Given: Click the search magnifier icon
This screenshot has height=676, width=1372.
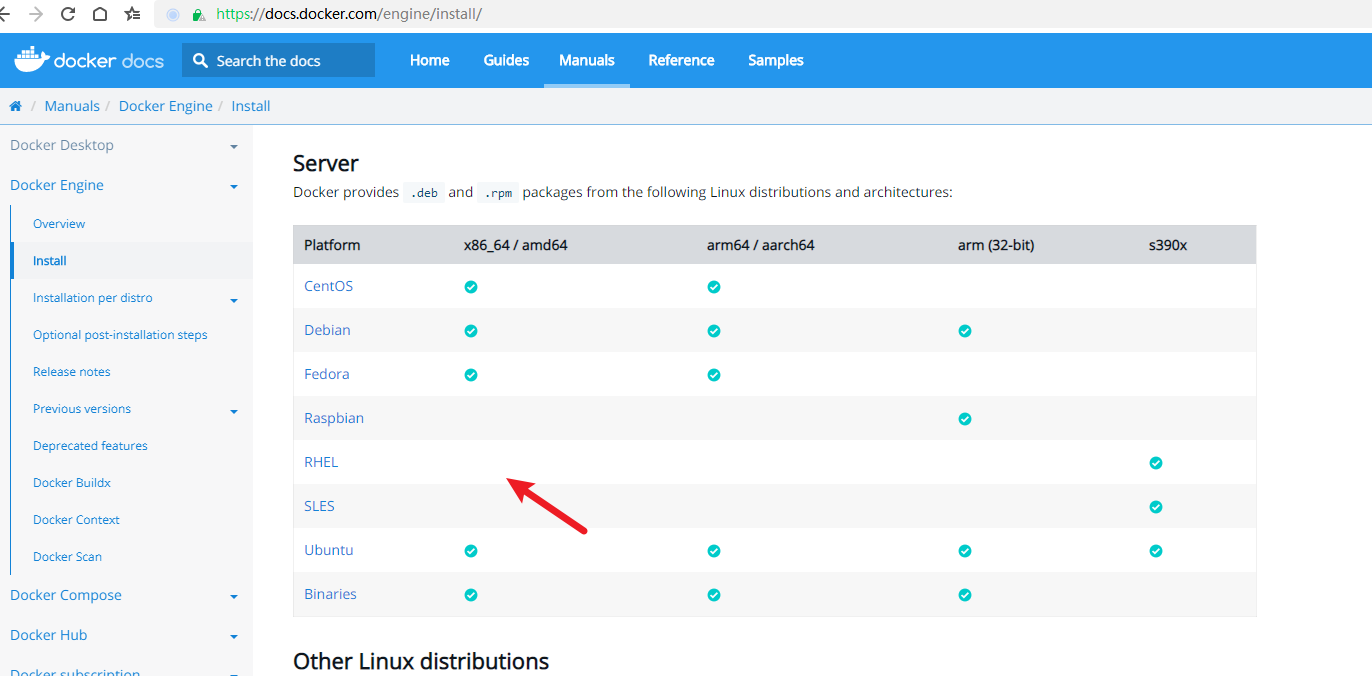Looking at the screenshot, I should (x=201, y=61).
